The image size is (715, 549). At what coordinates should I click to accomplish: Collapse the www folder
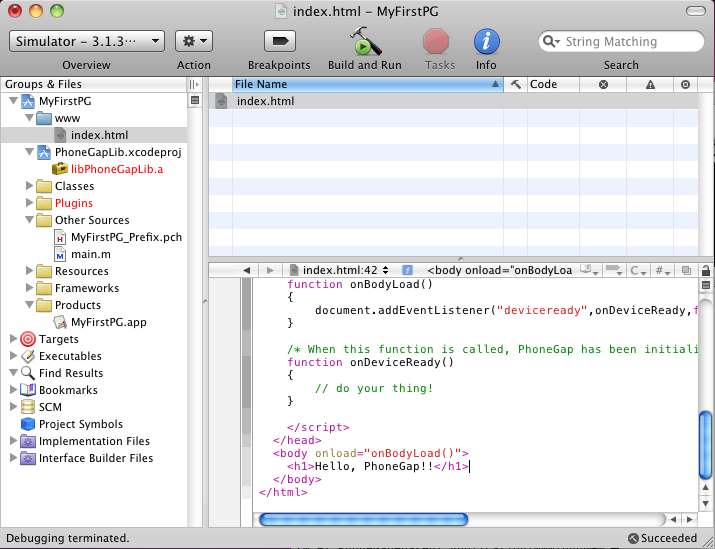(x=30, y=118)
